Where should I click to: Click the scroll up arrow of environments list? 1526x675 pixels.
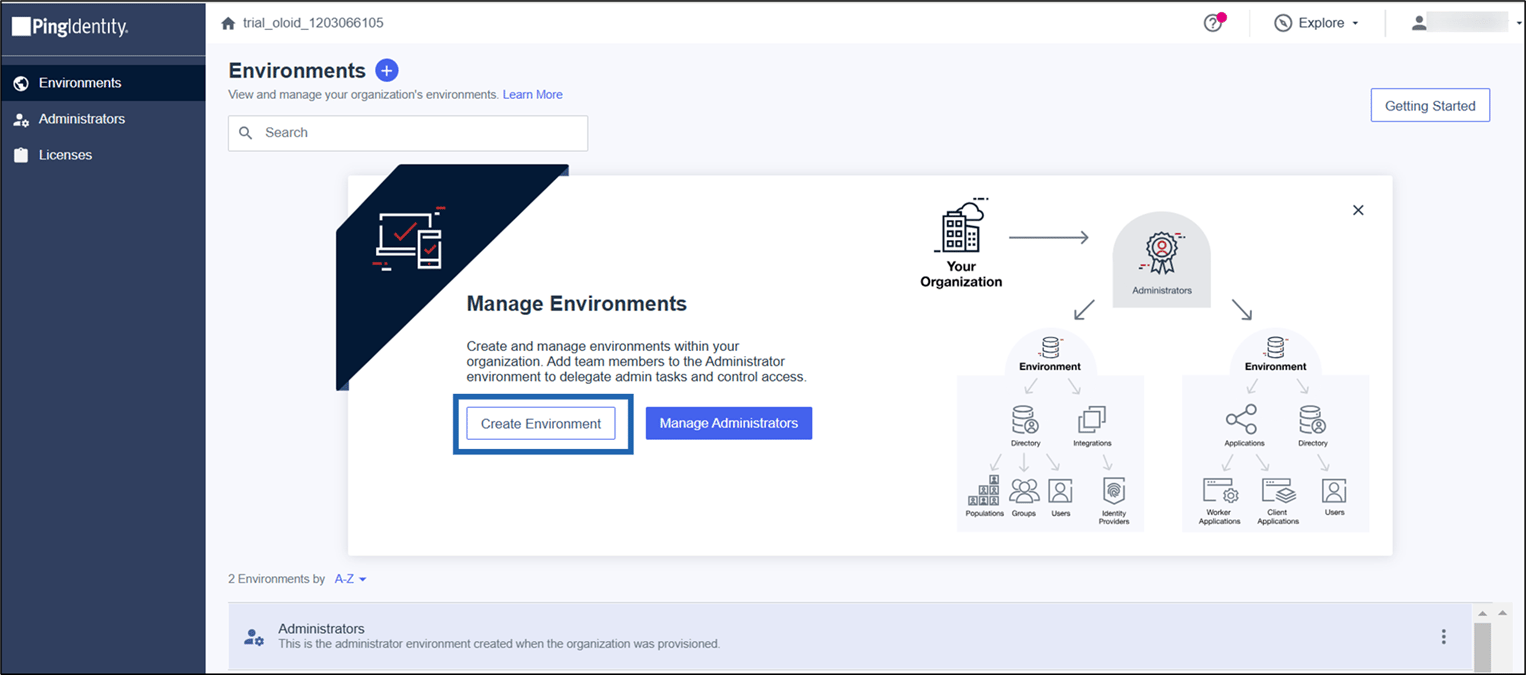tap(1482, 613)
